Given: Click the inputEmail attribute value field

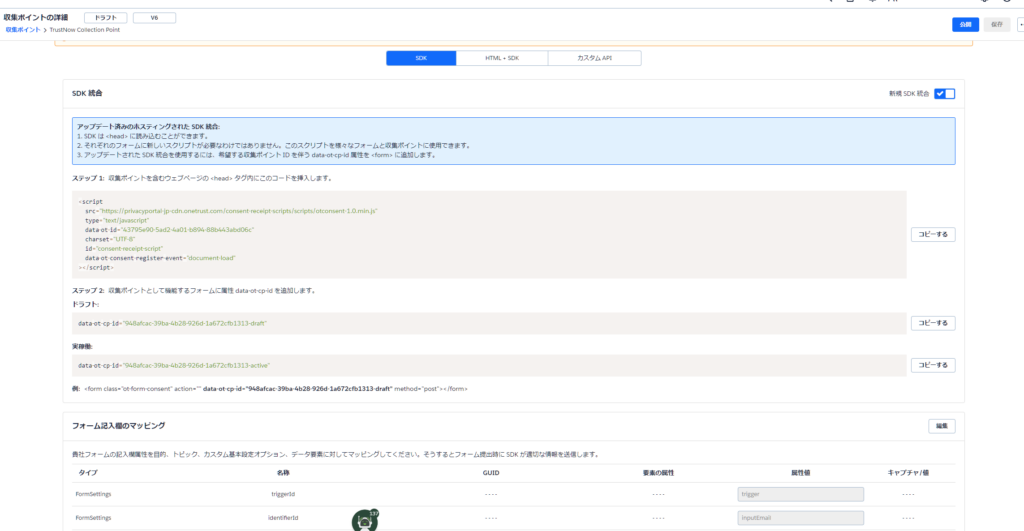Looking at the screenshot, I should tap(800, 518).
